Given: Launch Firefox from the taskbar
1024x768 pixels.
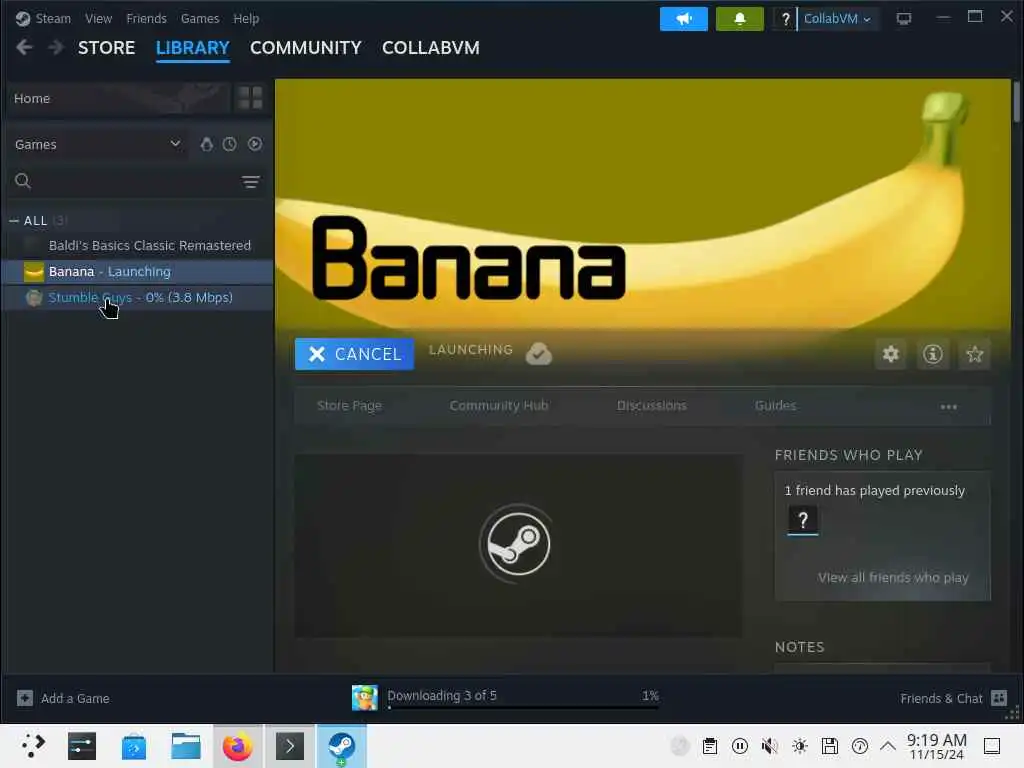Looking at the screenshot, I should pos(238,746).
